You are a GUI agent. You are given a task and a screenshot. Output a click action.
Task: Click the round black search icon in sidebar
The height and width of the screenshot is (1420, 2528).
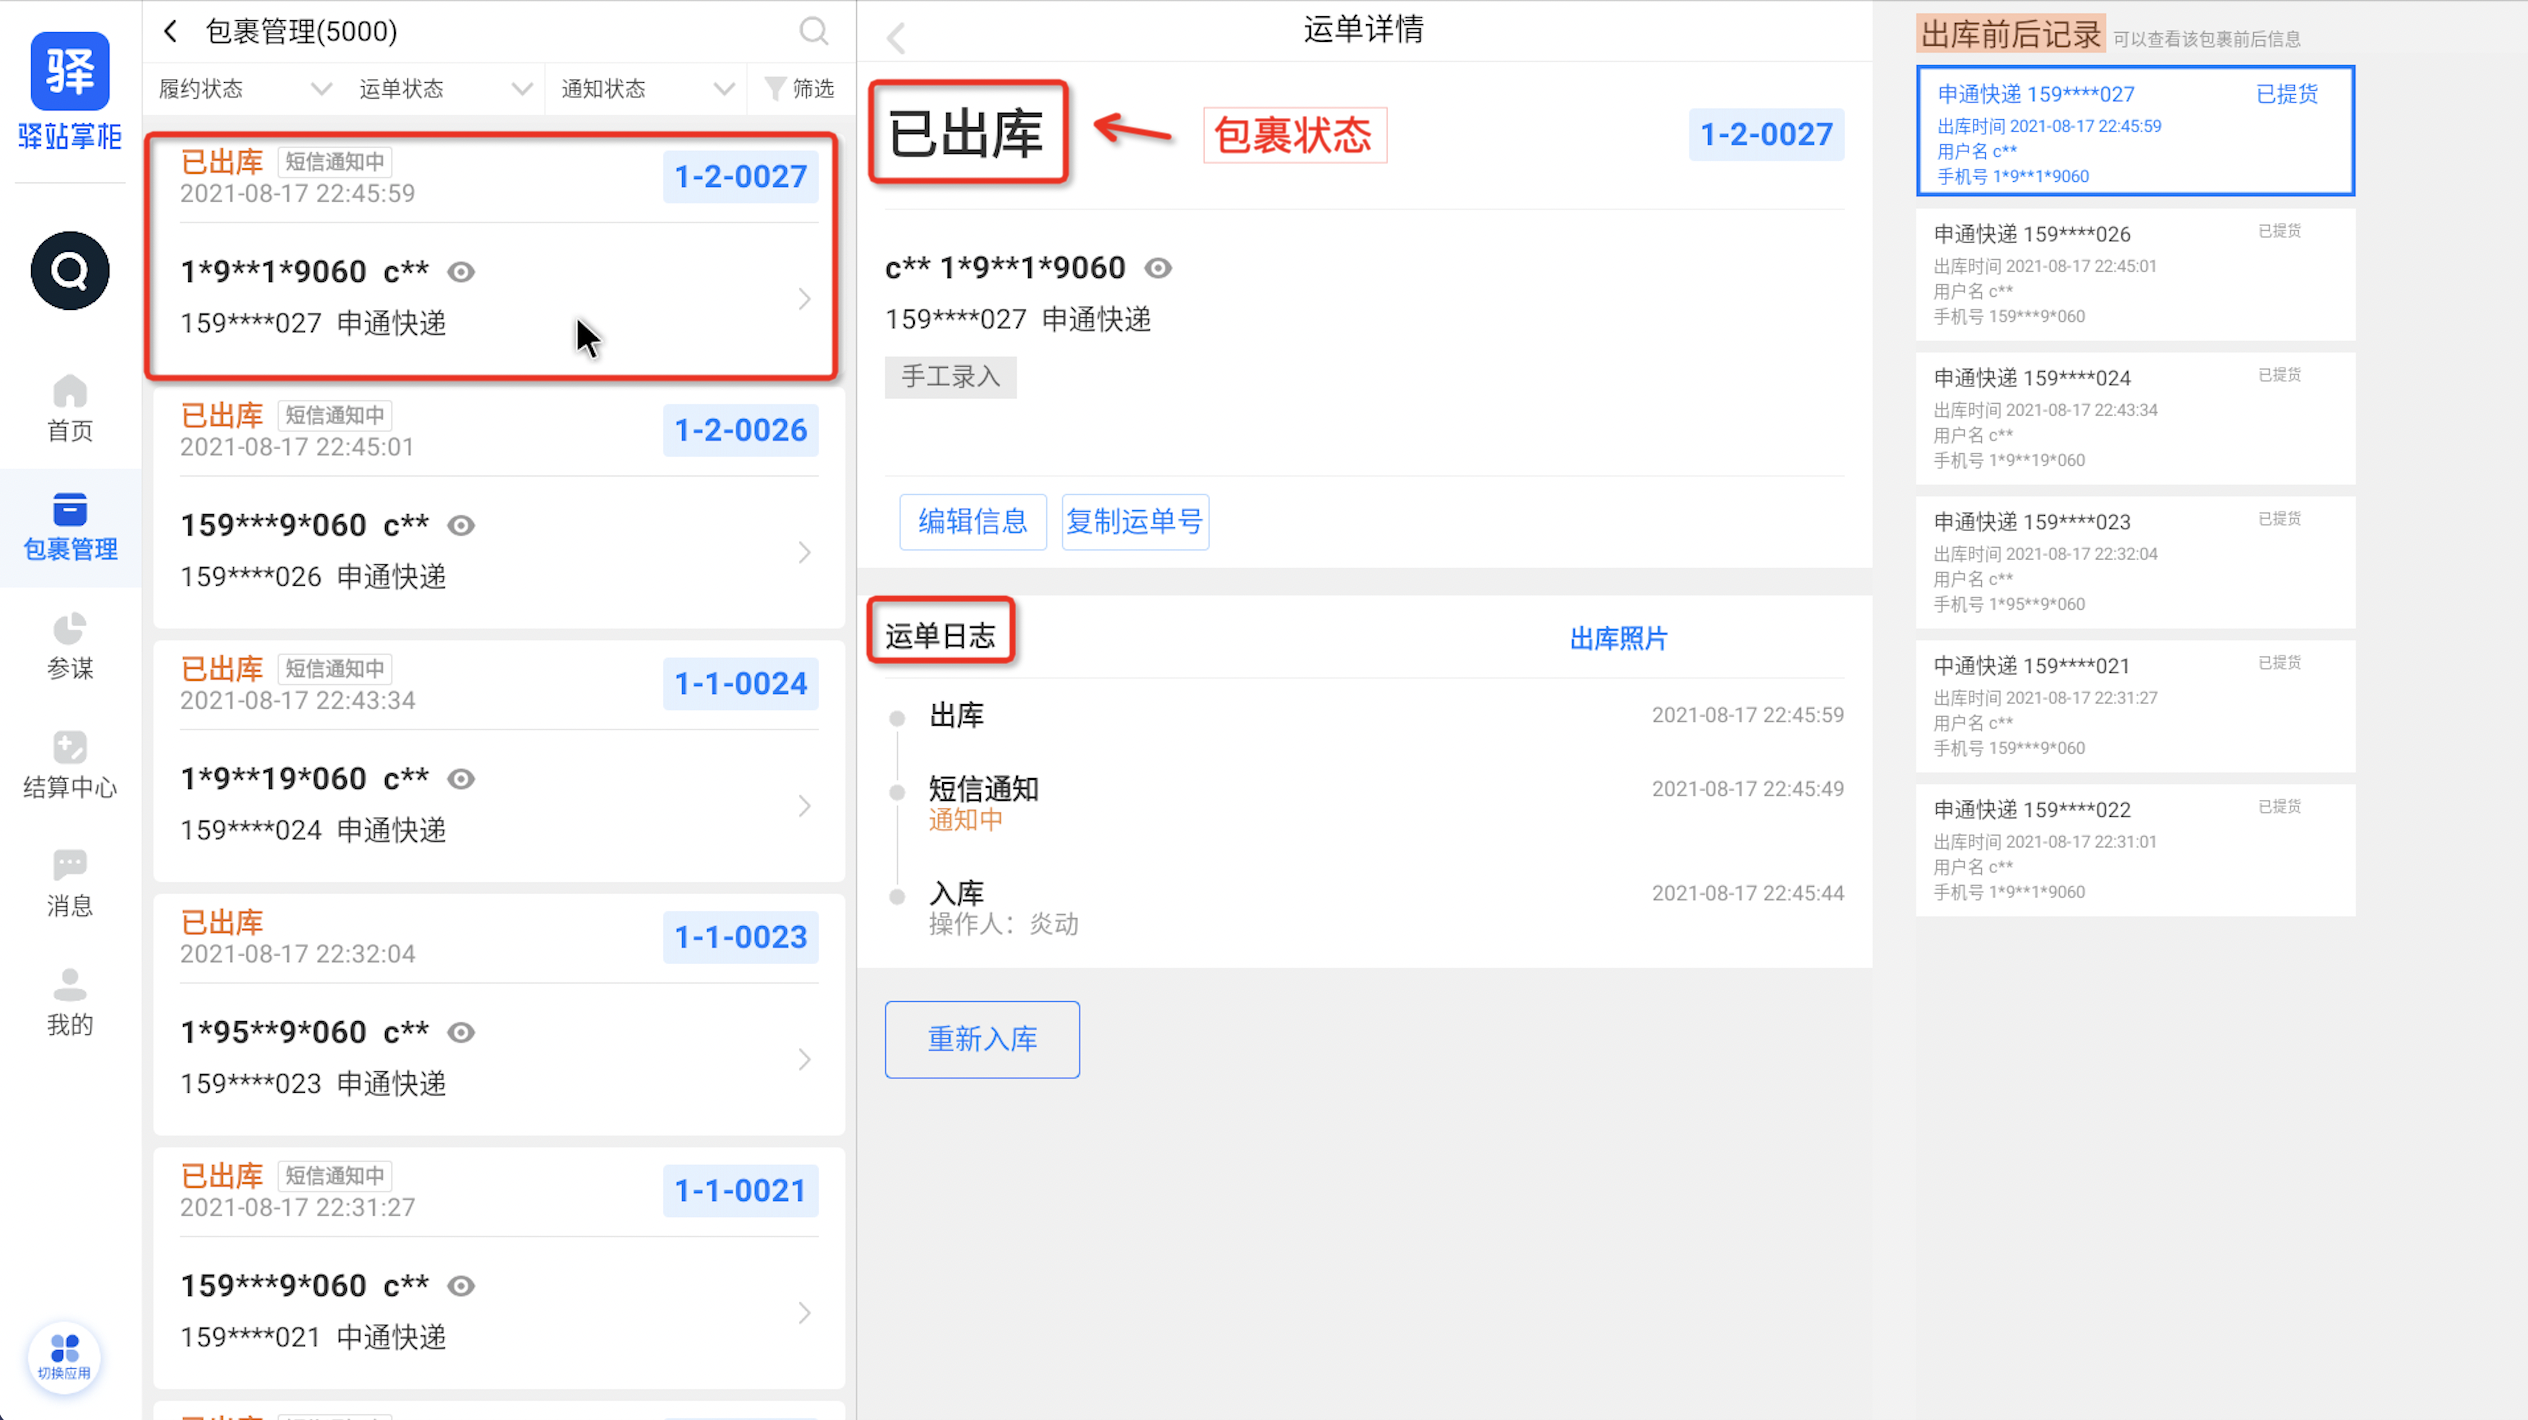pyautogui.click(x=70, y=270)
